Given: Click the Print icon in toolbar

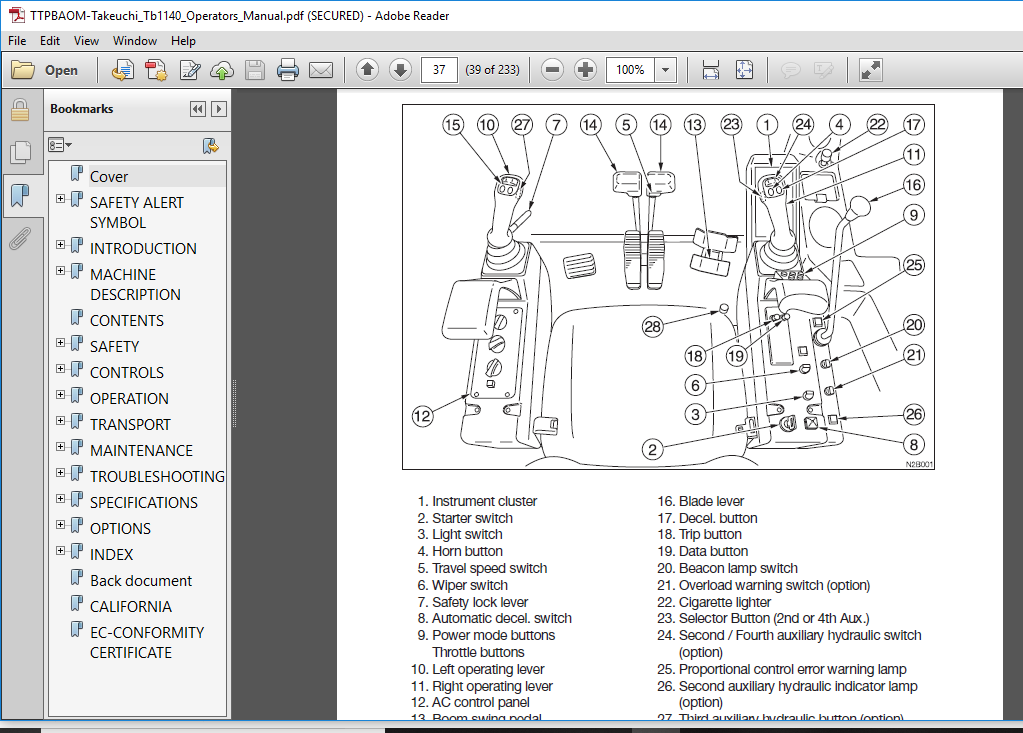Looking at the screenshot, I should coord(288,70).
